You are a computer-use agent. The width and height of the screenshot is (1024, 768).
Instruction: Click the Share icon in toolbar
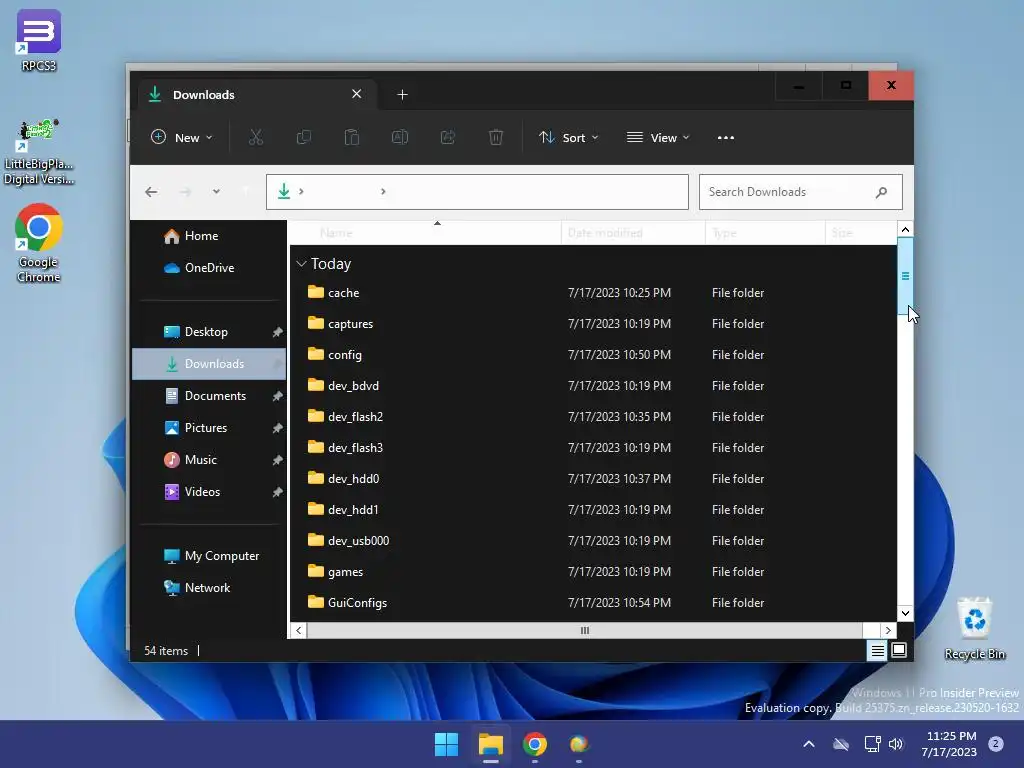(x=448, y=137)
